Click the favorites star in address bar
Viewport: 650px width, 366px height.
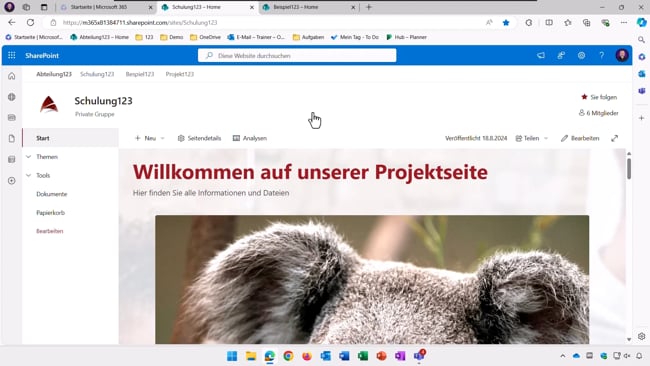[x=506, y=22]
